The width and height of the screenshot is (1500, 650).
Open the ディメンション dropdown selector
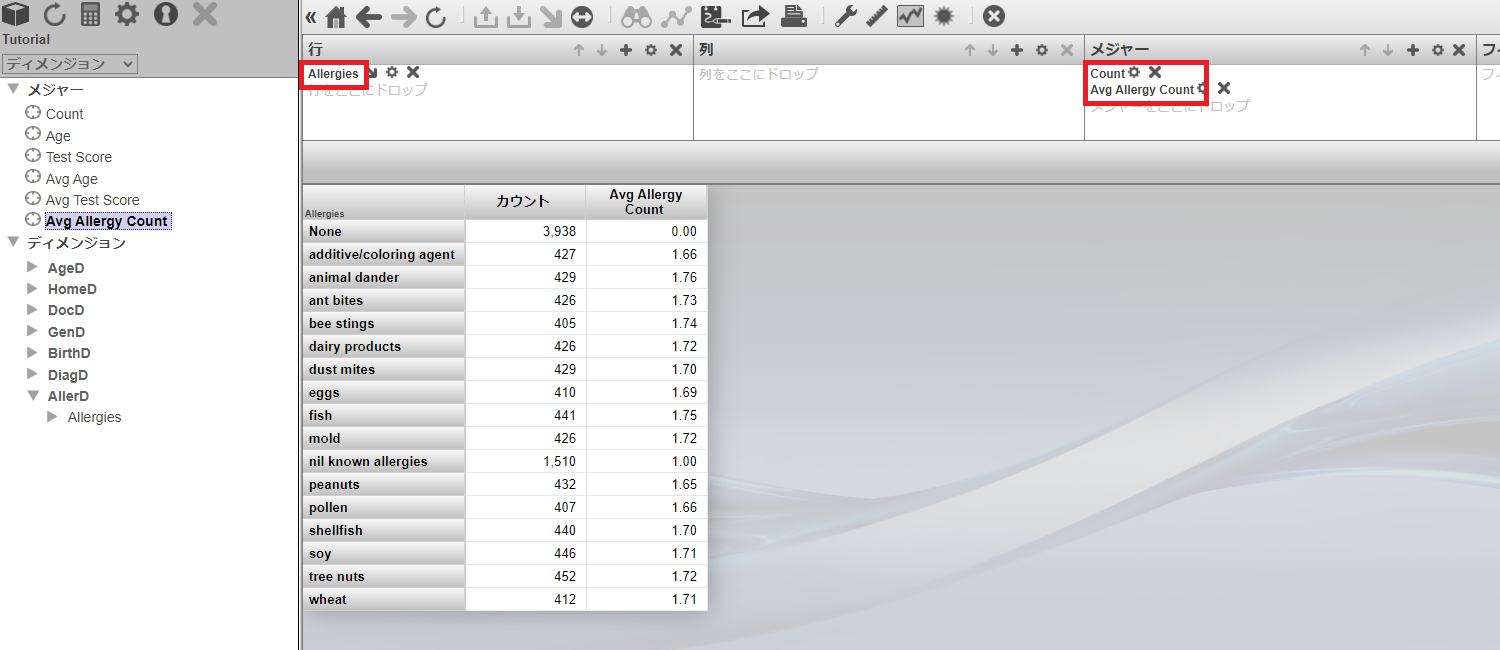[x=69, y=64]
